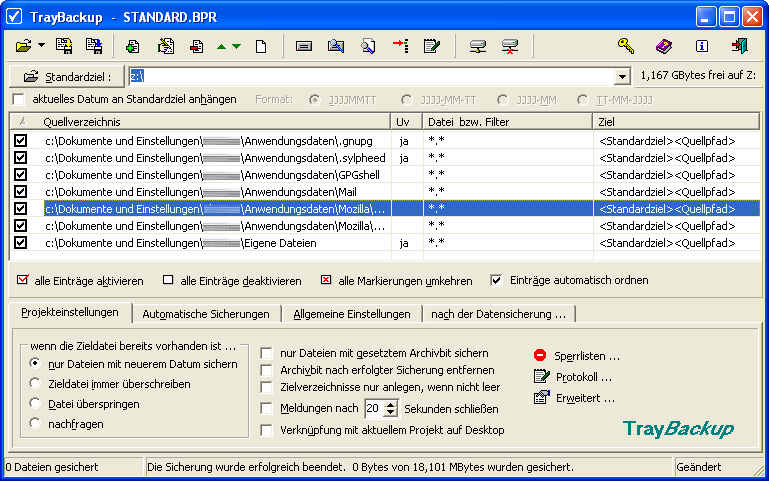Click the Uv column header

pos(407,122)
